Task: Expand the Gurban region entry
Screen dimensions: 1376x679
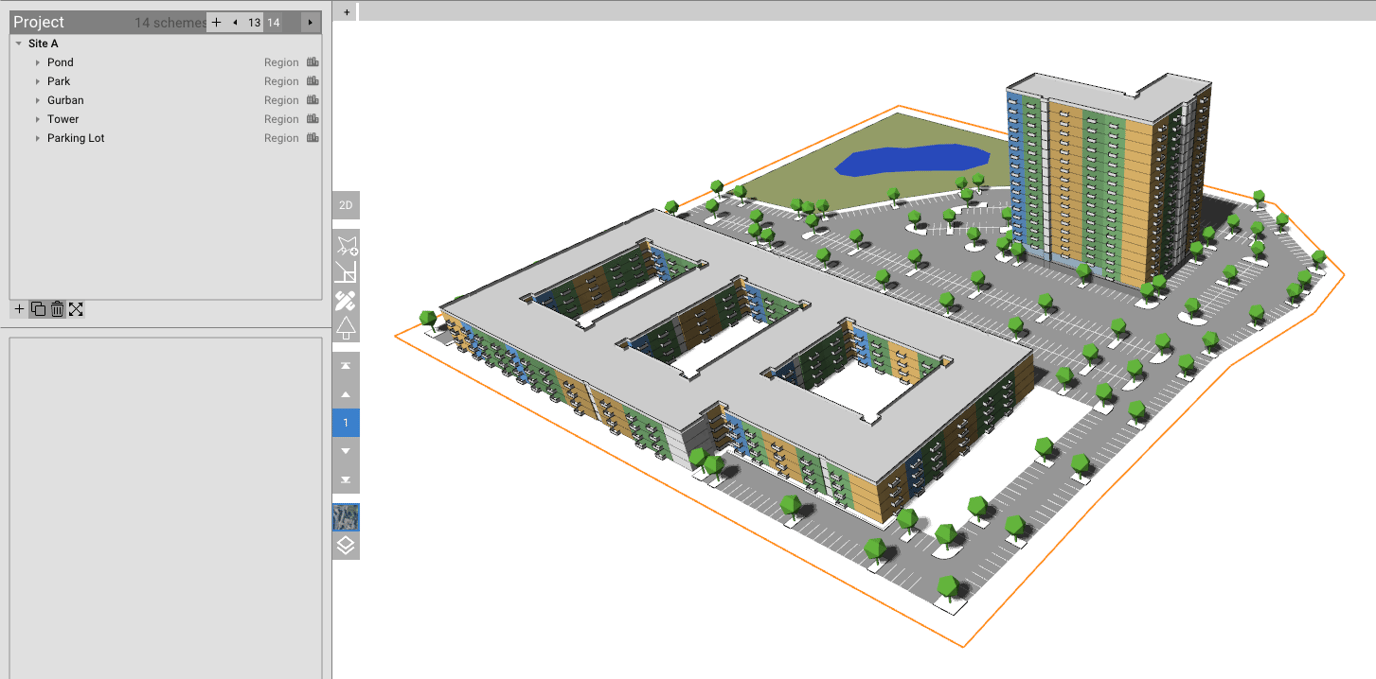Action: [x=38, y=100]
